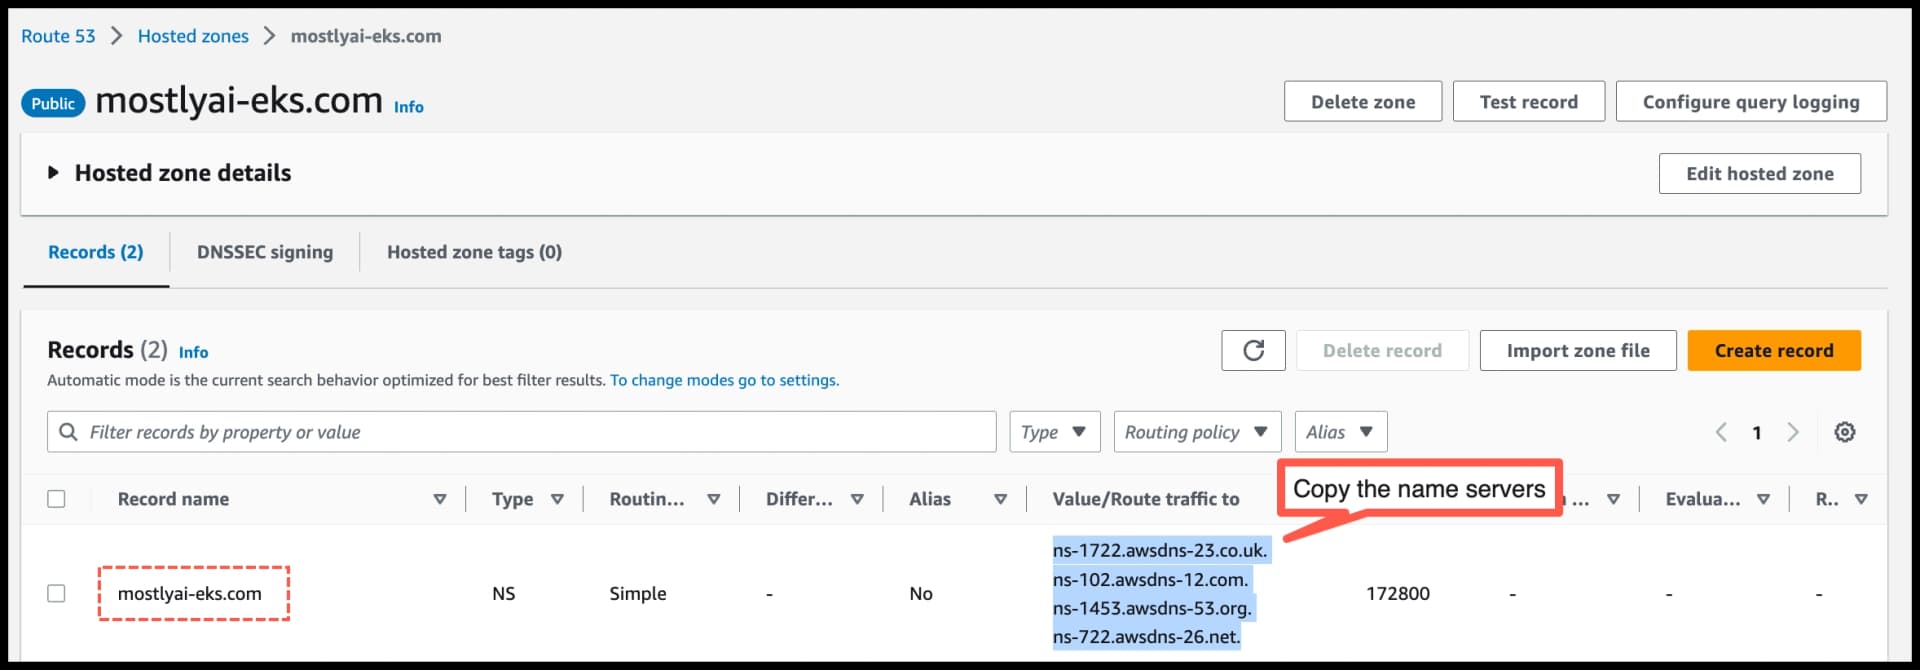Sort by Record name column arrow
The height and width of the screenshot is (670, 1920).
click(x=439, y=499)
